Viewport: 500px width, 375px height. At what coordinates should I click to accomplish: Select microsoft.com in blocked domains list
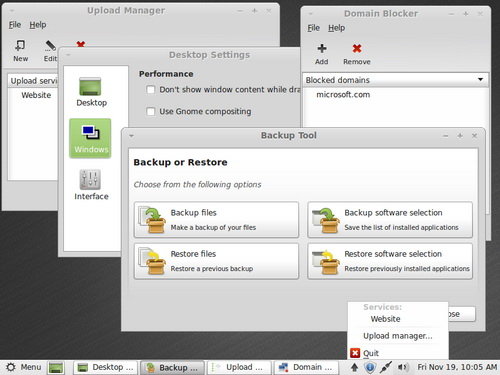click(x=343, y=95)
